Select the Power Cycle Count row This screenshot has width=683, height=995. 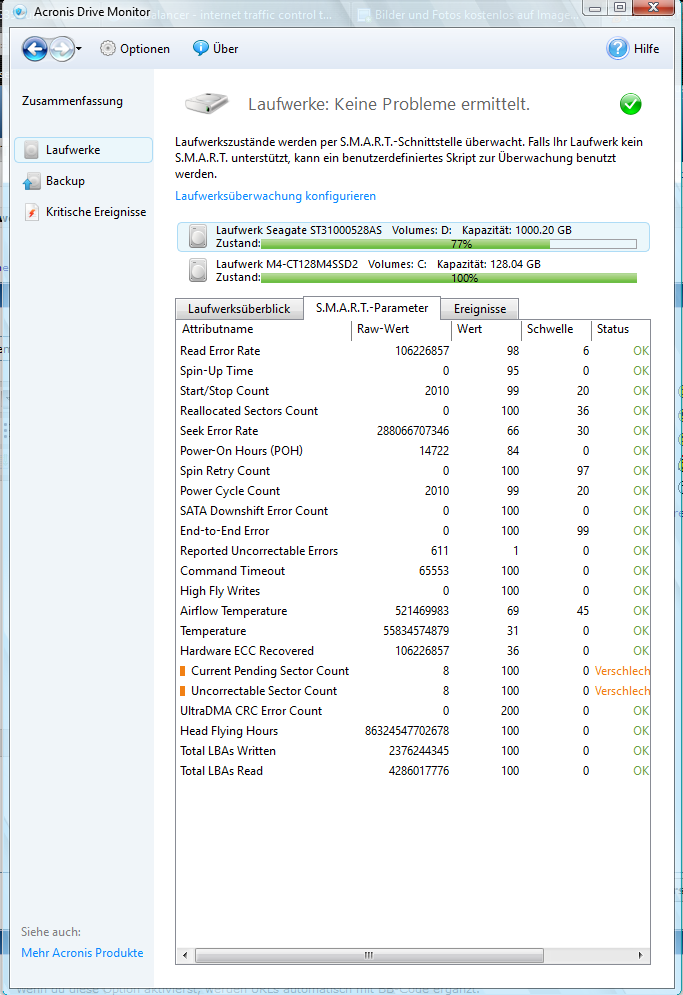[413, 491]
